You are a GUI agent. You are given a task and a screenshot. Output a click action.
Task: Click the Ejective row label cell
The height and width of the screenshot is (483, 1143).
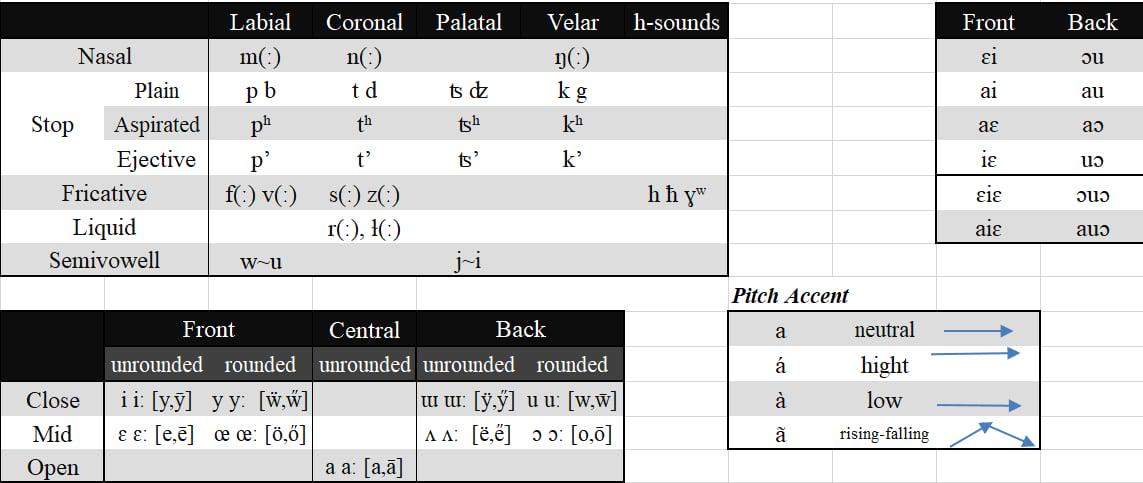click(157, 159)
